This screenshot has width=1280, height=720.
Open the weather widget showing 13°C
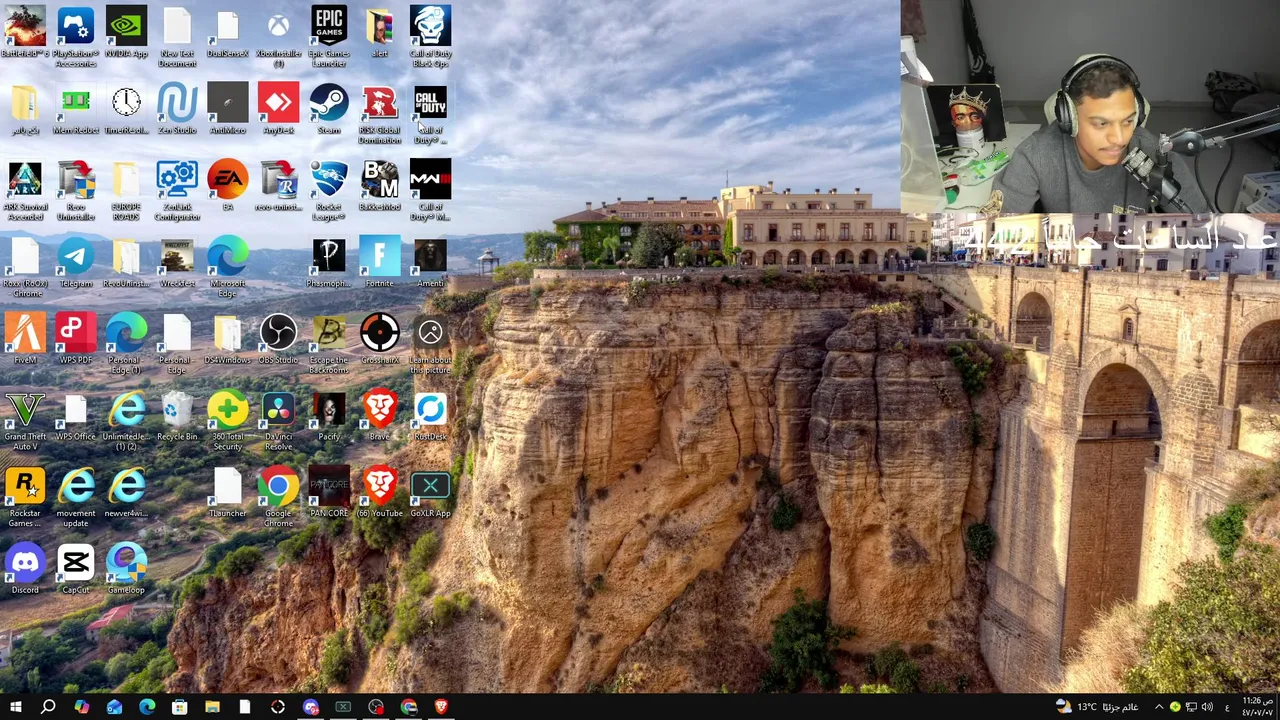click(1098, 707)
